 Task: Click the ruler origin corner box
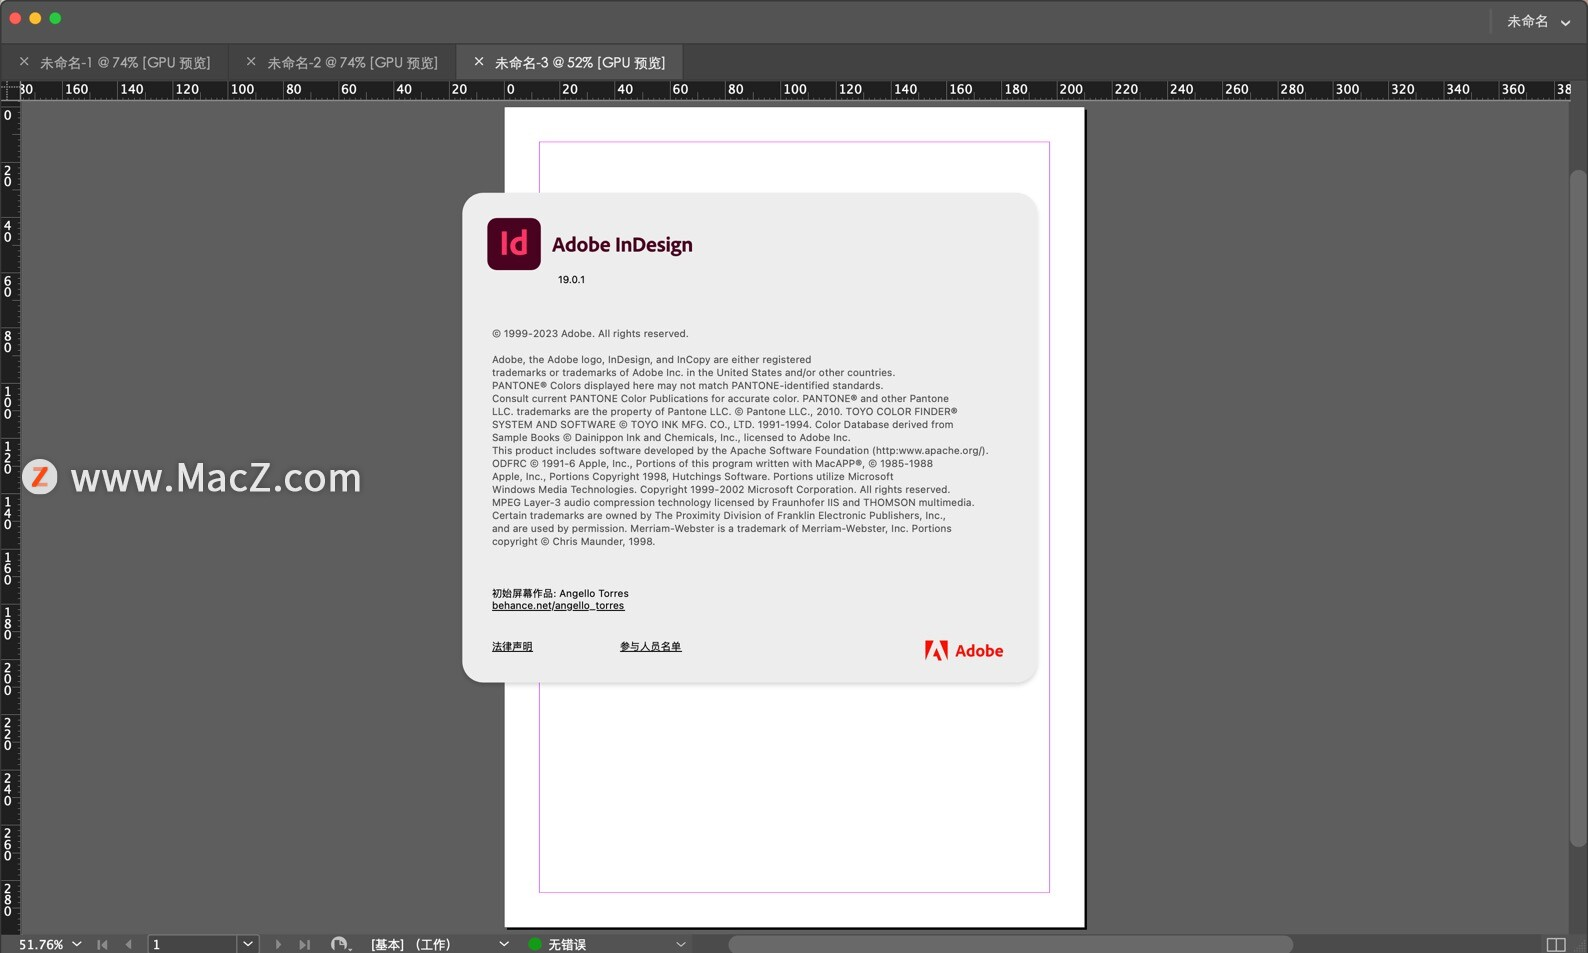(10, 90)
